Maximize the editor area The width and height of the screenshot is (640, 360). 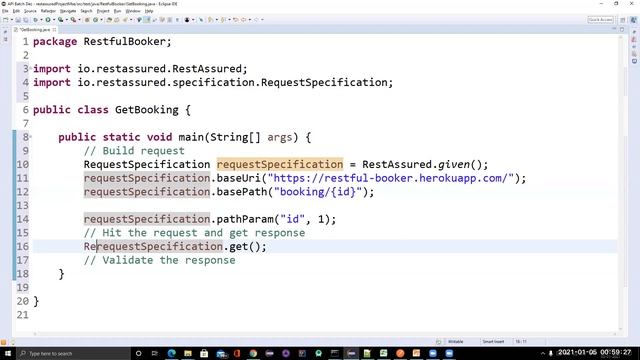(622, 29)
